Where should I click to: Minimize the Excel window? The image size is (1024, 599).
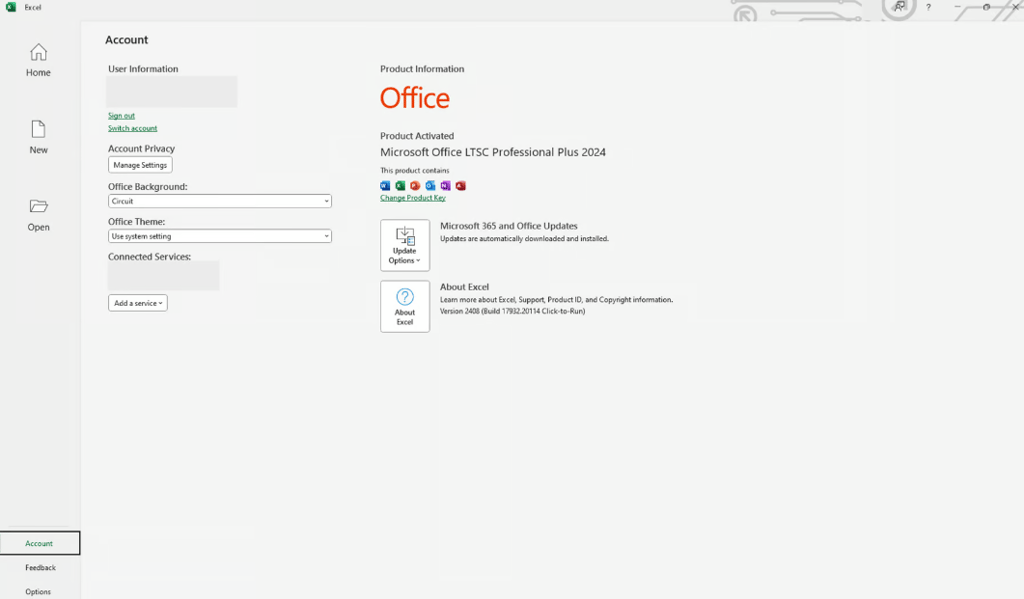[x=957, y=7]
